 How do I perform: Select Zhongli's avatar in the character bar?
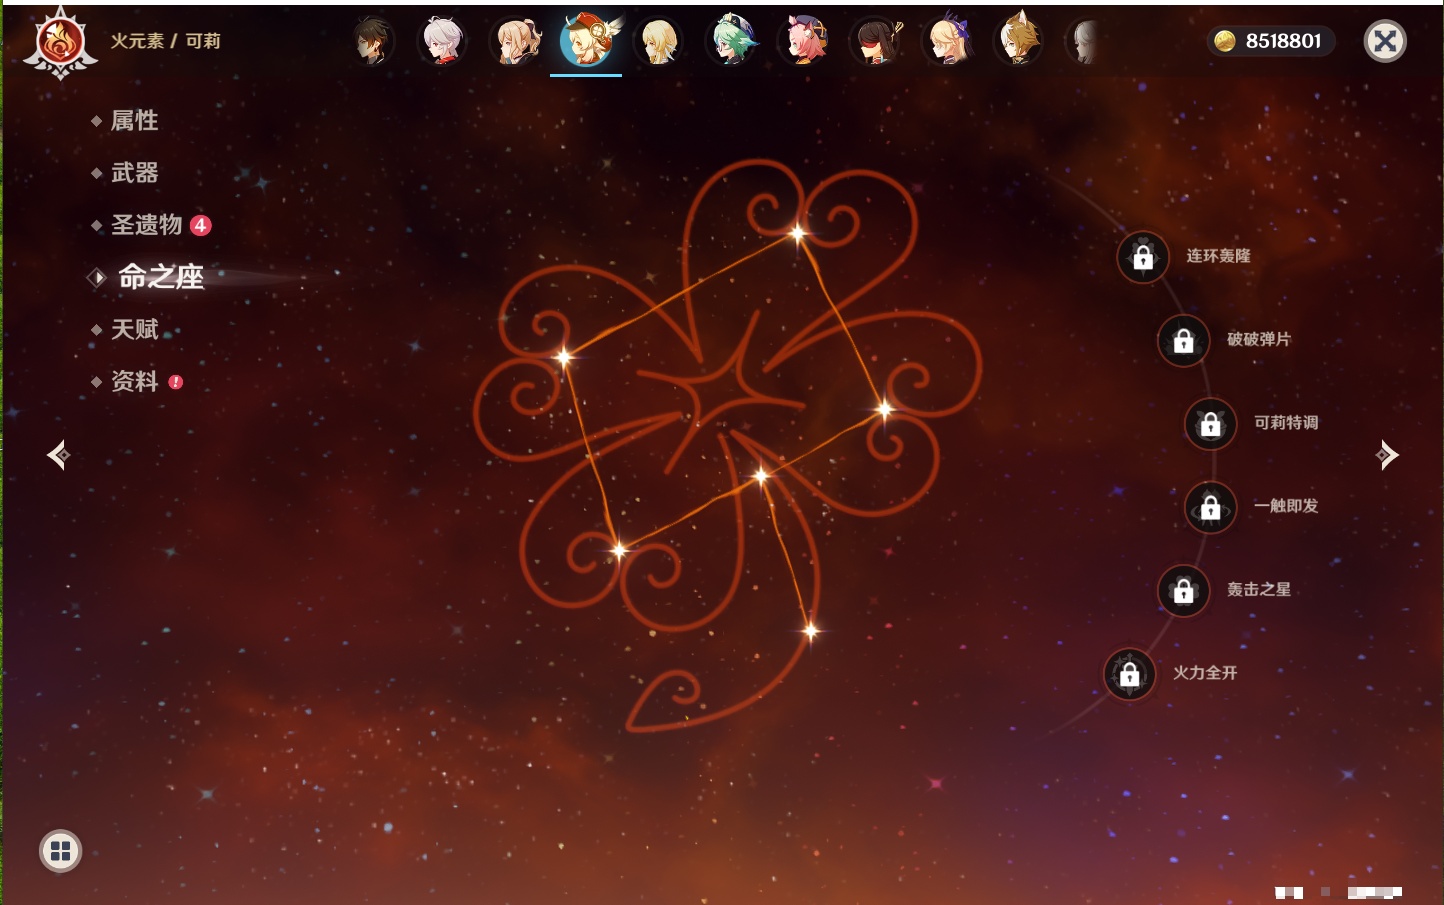(371, 41)
